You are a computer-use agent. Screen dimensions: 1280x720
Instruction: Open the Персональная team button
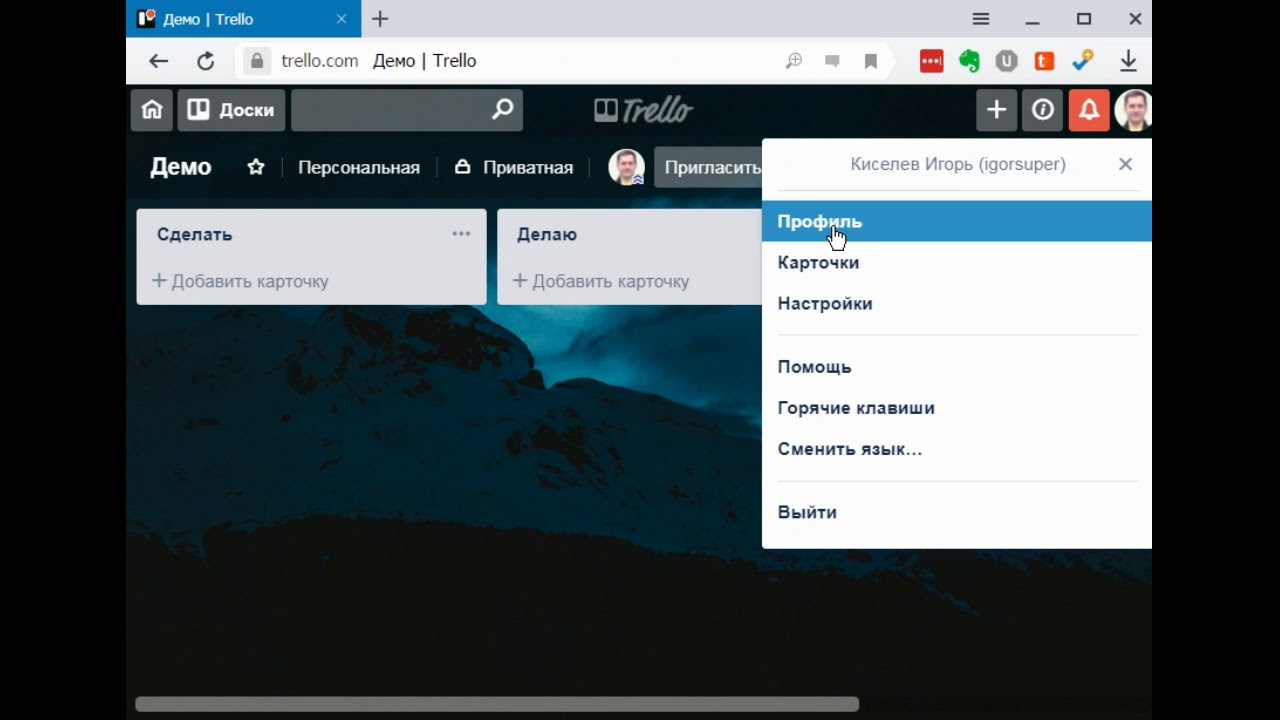click(359, 167)
